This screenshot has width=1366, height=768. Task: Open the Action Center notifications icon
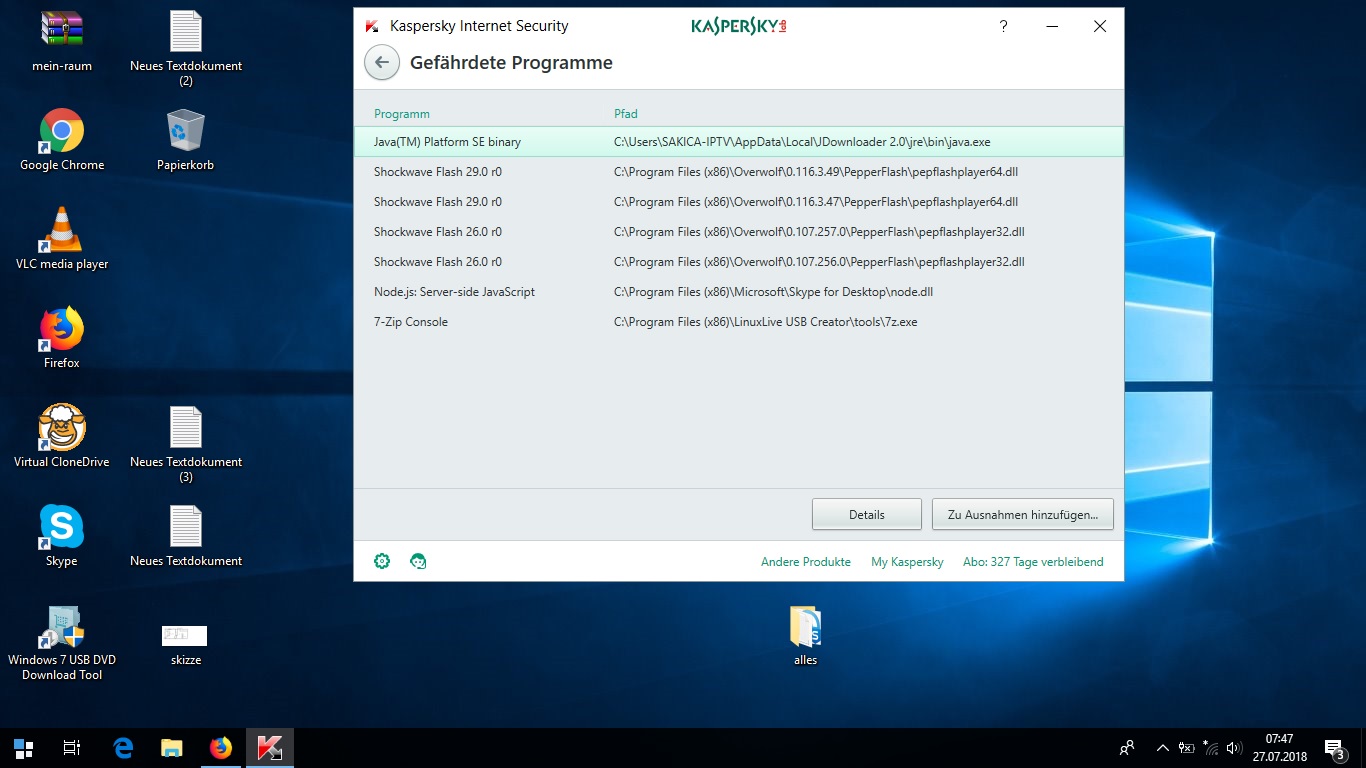[x=1334, y=748]
